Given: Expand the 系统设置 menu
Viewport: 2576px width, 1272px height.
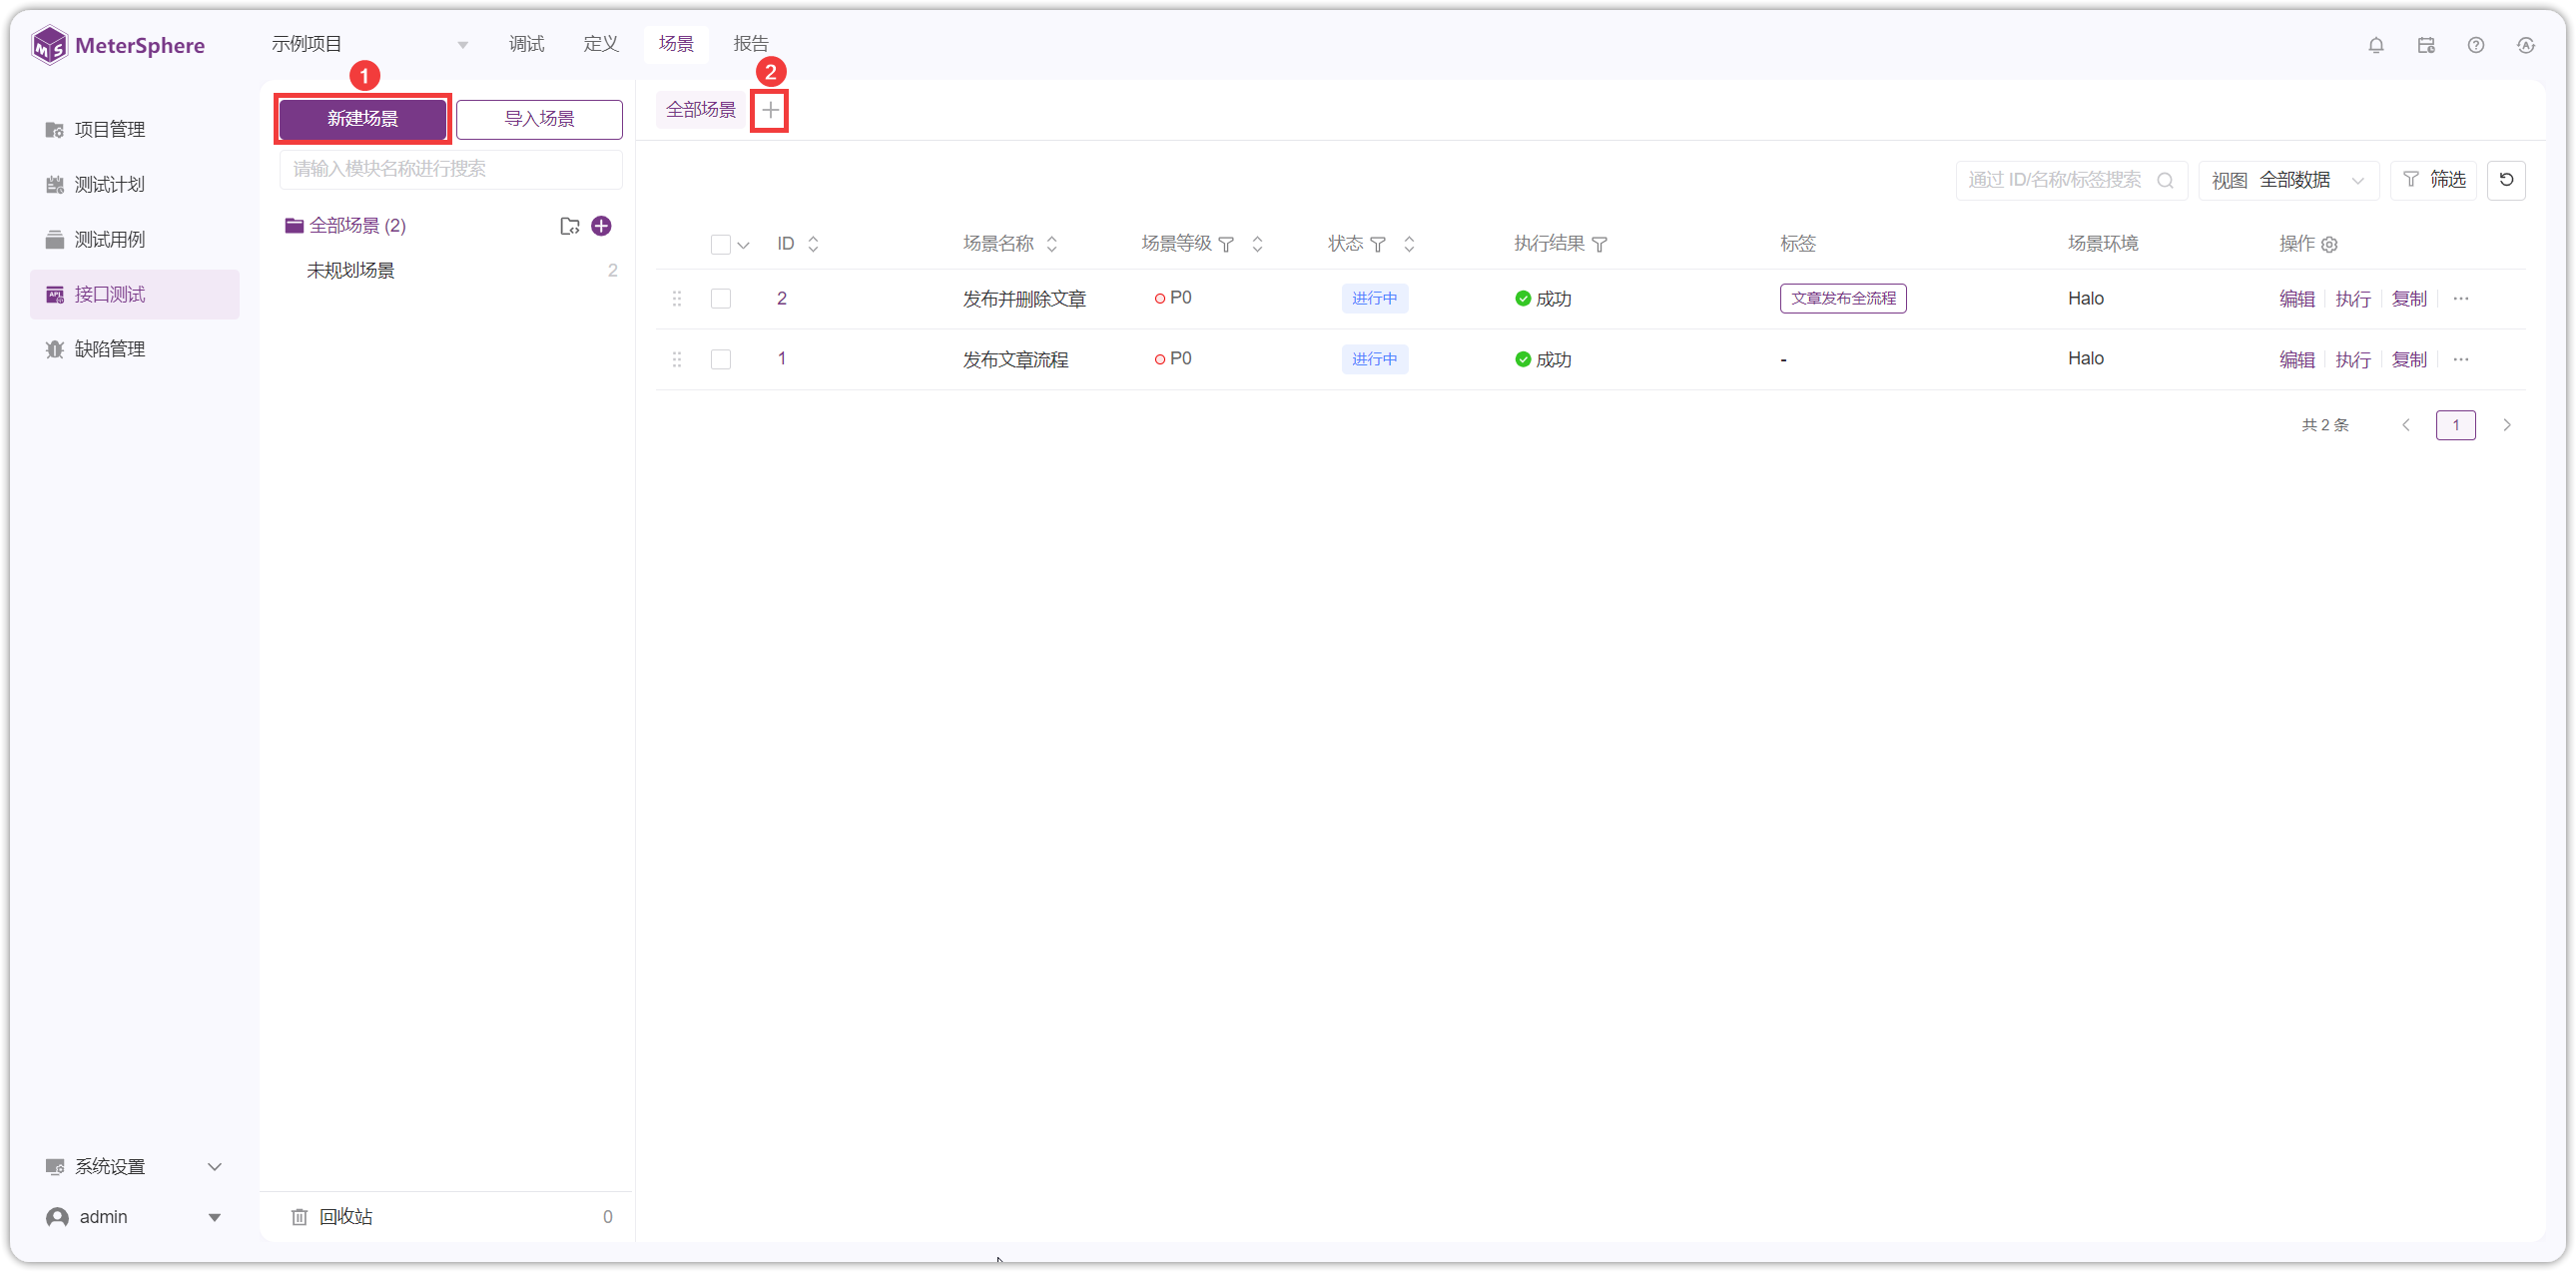Looking at the screenshot, I should [133, 1167].
